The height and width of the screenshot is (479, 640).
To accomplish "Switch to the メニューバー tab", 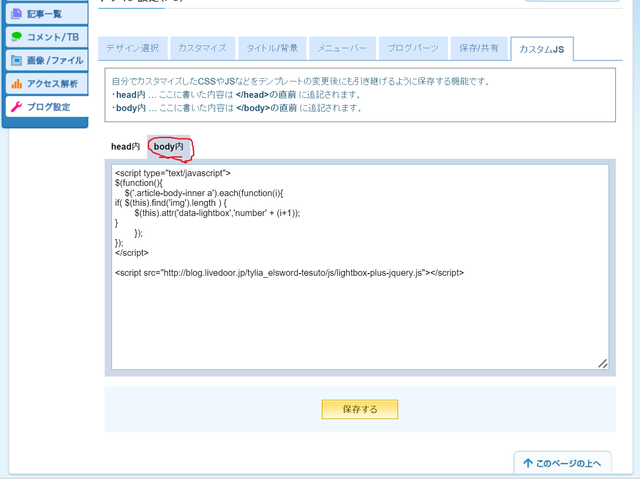I will (342, 48).
